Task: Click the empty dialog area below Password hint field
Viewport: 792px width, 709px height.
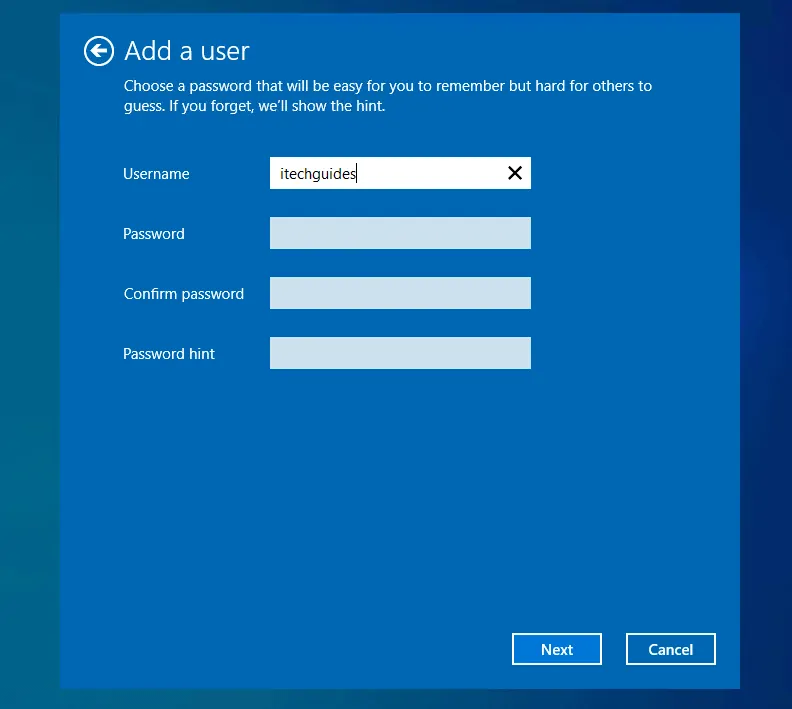Action: pos(400,480)
